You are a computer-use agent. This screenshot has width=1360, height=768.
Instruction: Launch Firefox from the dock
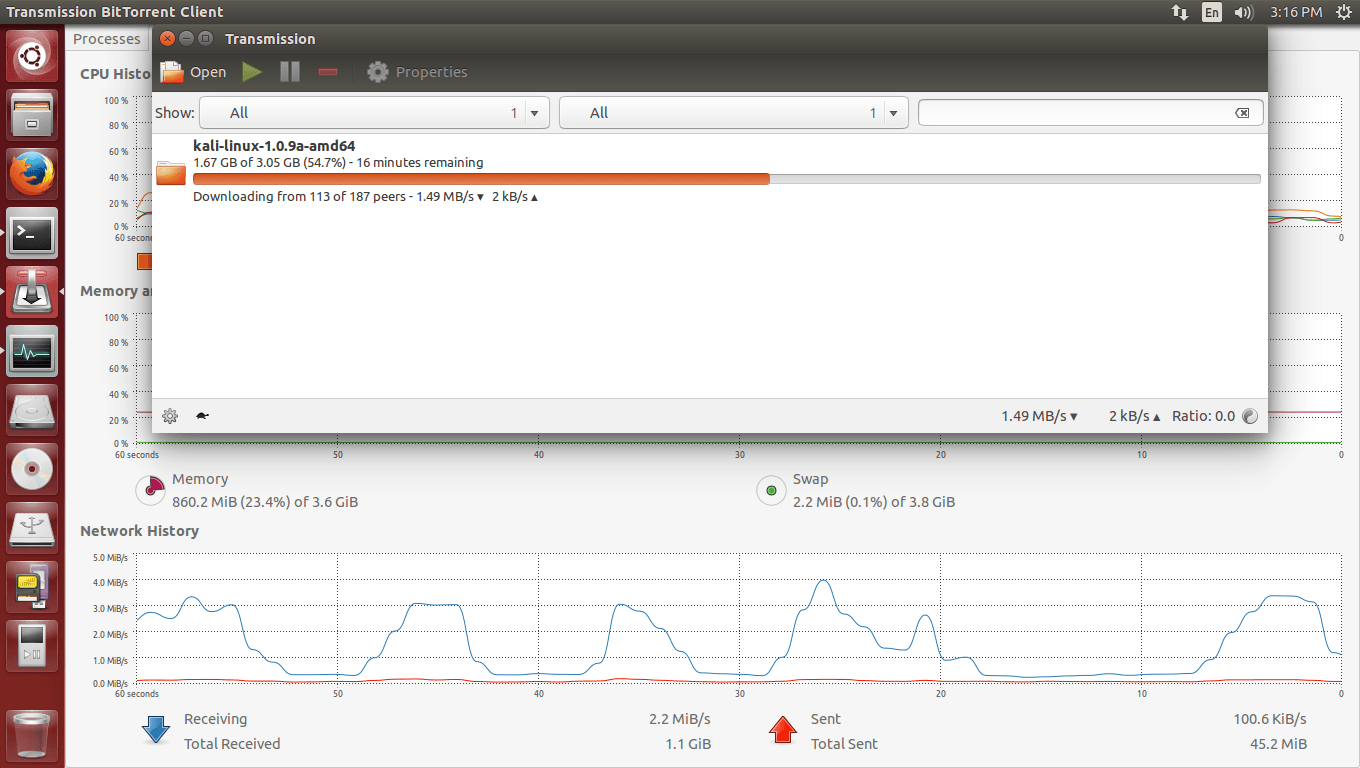coord(33,174)
